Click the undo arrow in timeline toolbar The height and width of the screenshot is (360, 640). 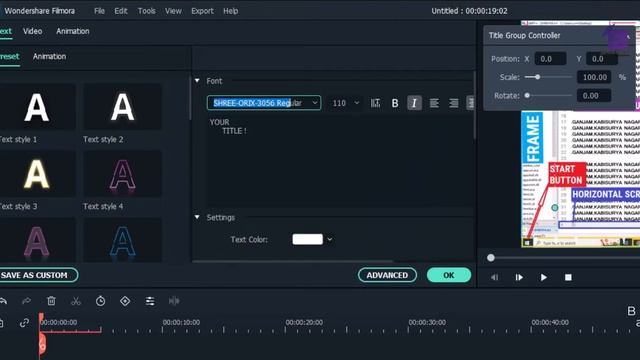coord(3,301)
